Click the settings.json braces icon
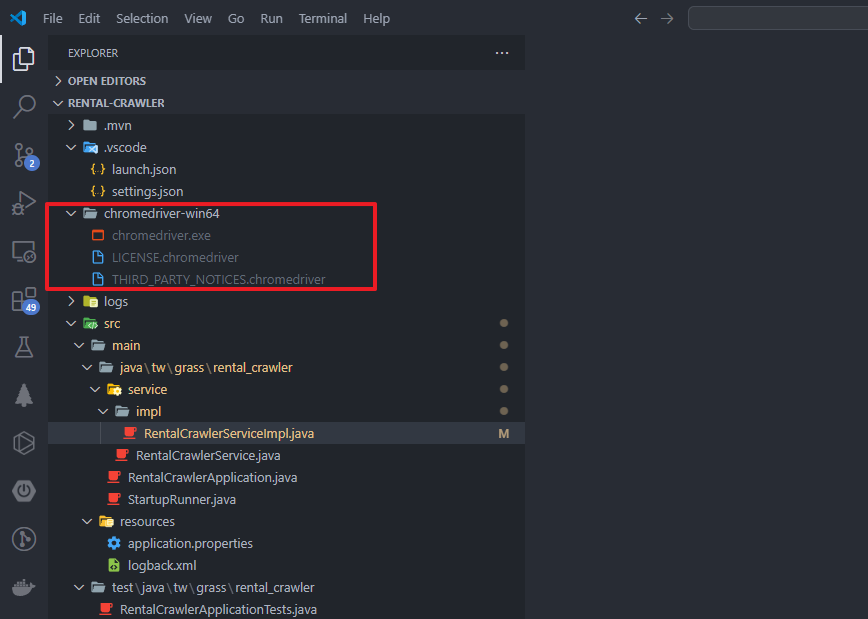This screenshot has width=868, height=619. coord(98,192)
